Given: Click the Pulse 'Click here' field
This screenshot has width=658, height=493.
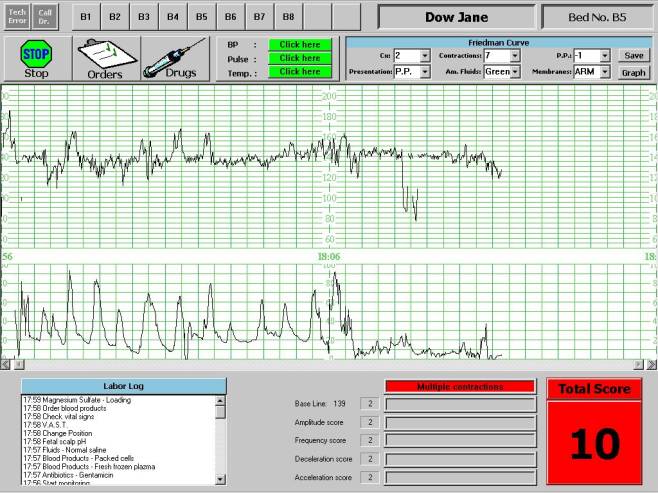Looking at the screenshot, I should tap(300, 59).
